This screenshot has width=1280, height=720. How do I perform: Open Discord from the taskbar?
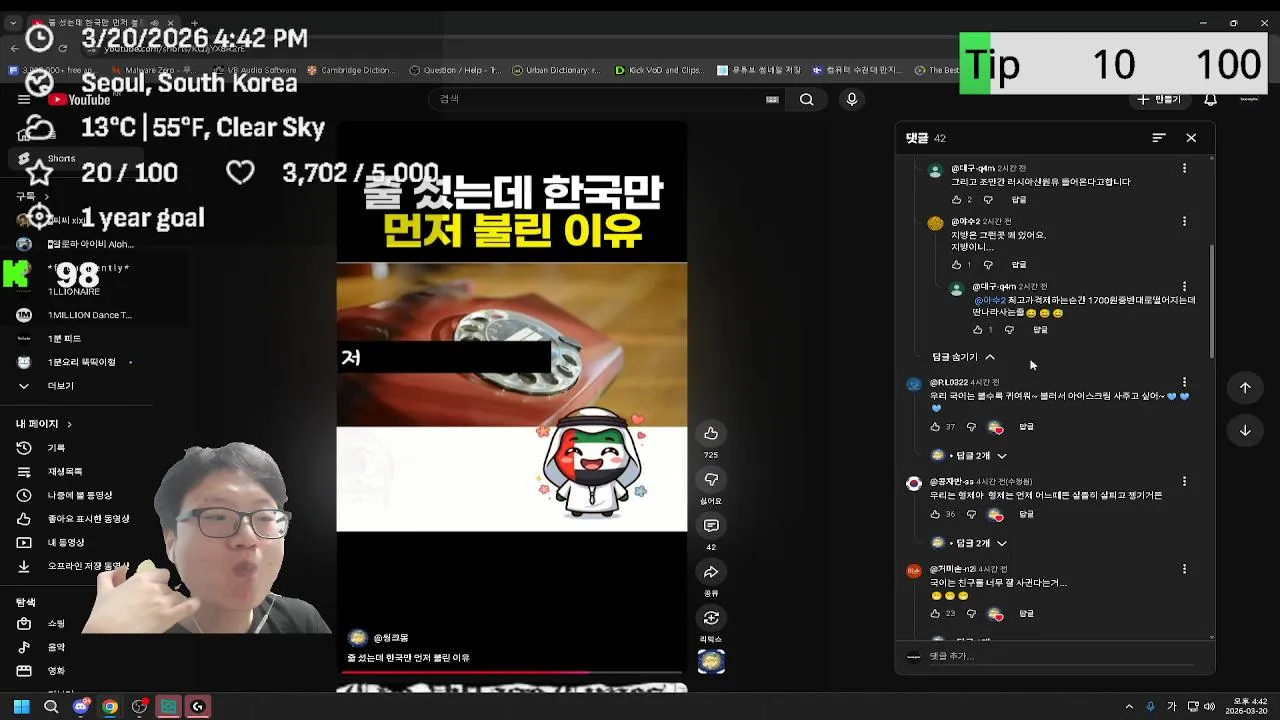pos(81,707)
